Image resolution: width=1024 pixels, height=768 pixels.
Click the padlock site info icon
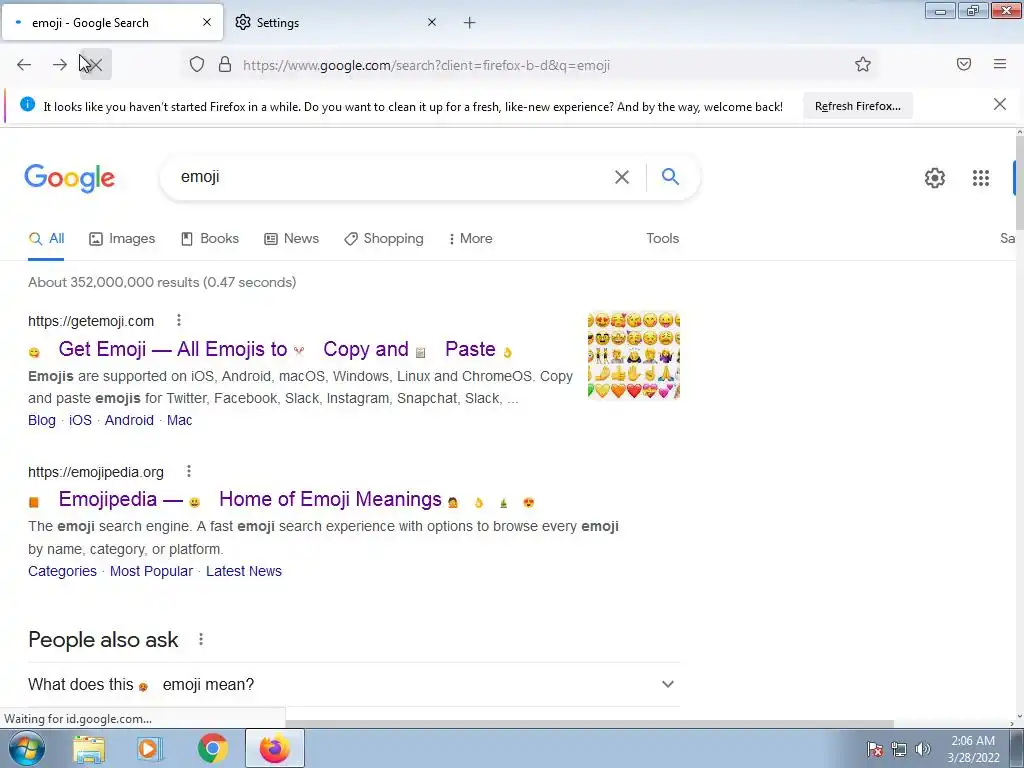pos(225,64)
